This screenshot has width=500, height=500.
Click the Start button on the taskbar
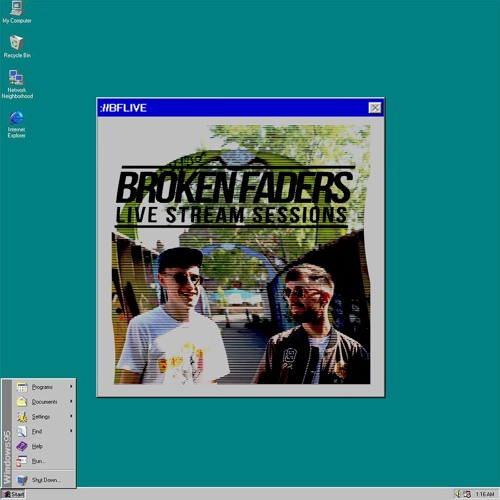[13, 494]
